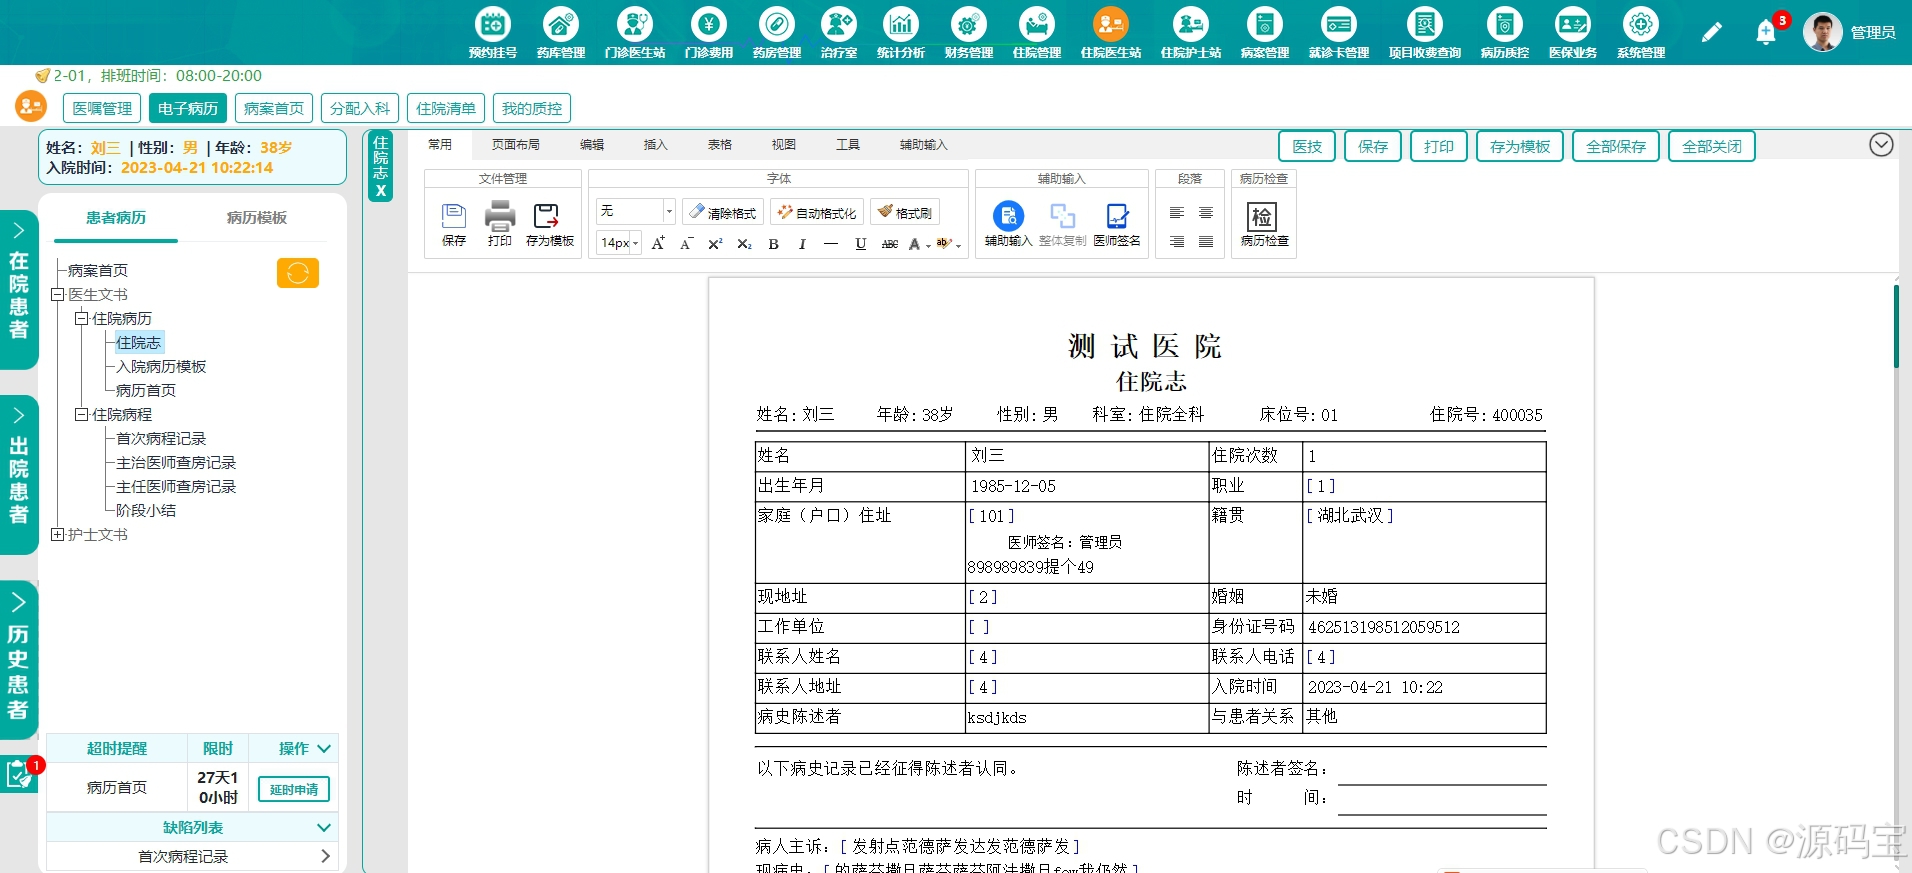Toggle strikethrough ABC formatting
The width and height of the screenshot is (1912, 873).
889,243
